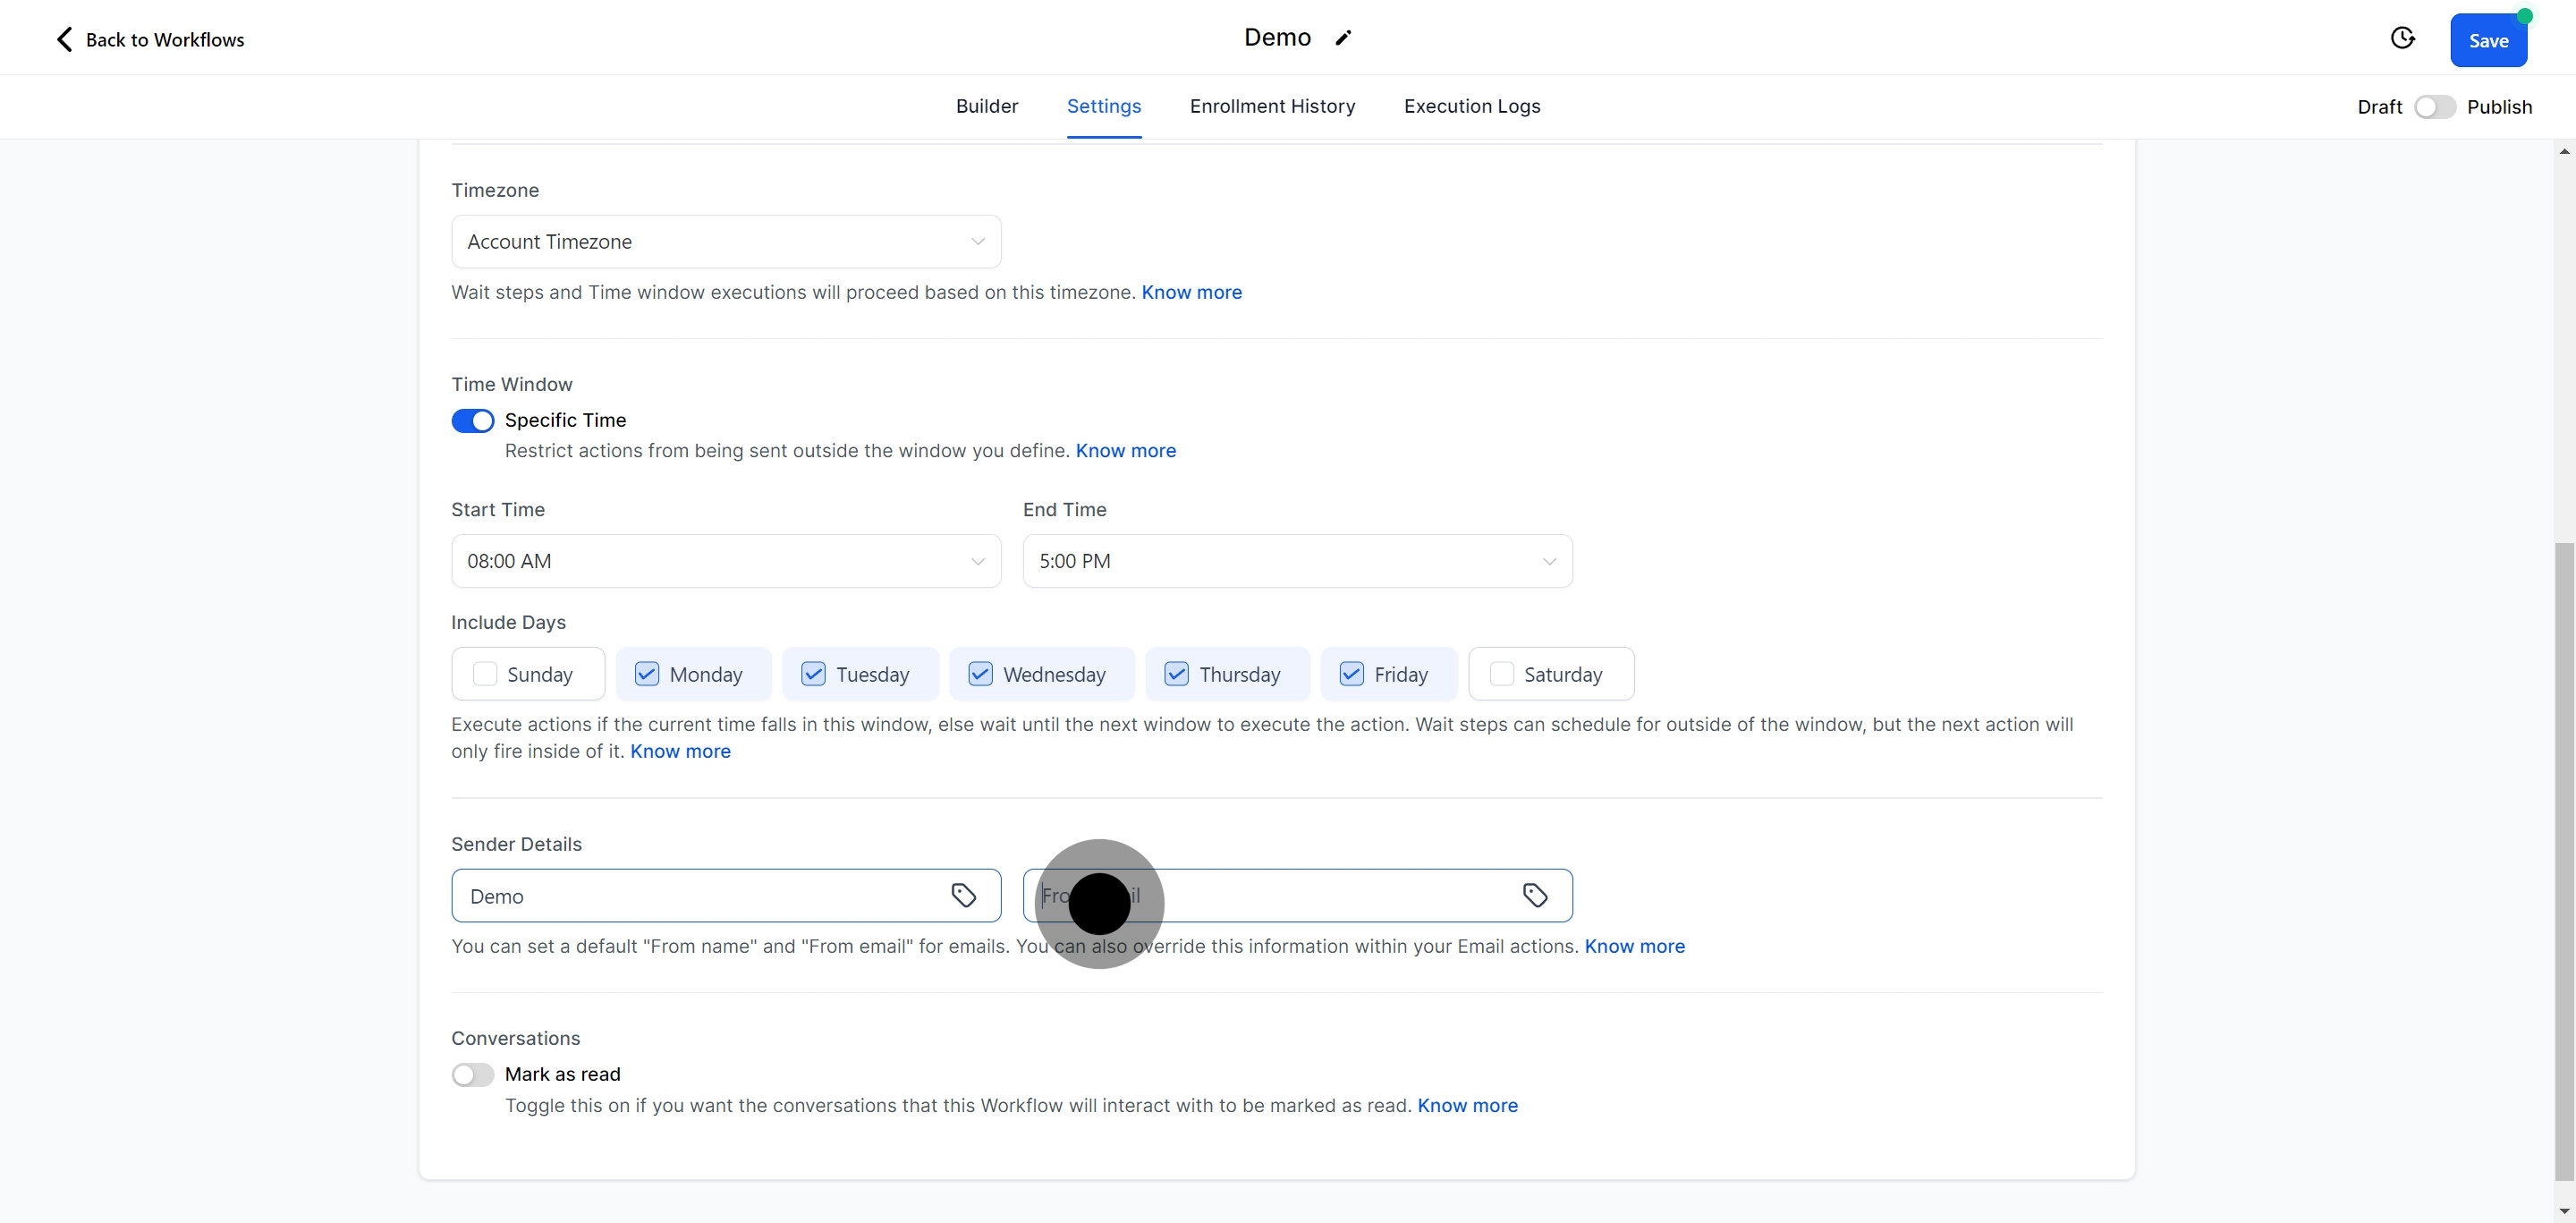Click the vertical scrollbar thumb
Screen dimensions: 2576x1223
(x=2564, y=860)
